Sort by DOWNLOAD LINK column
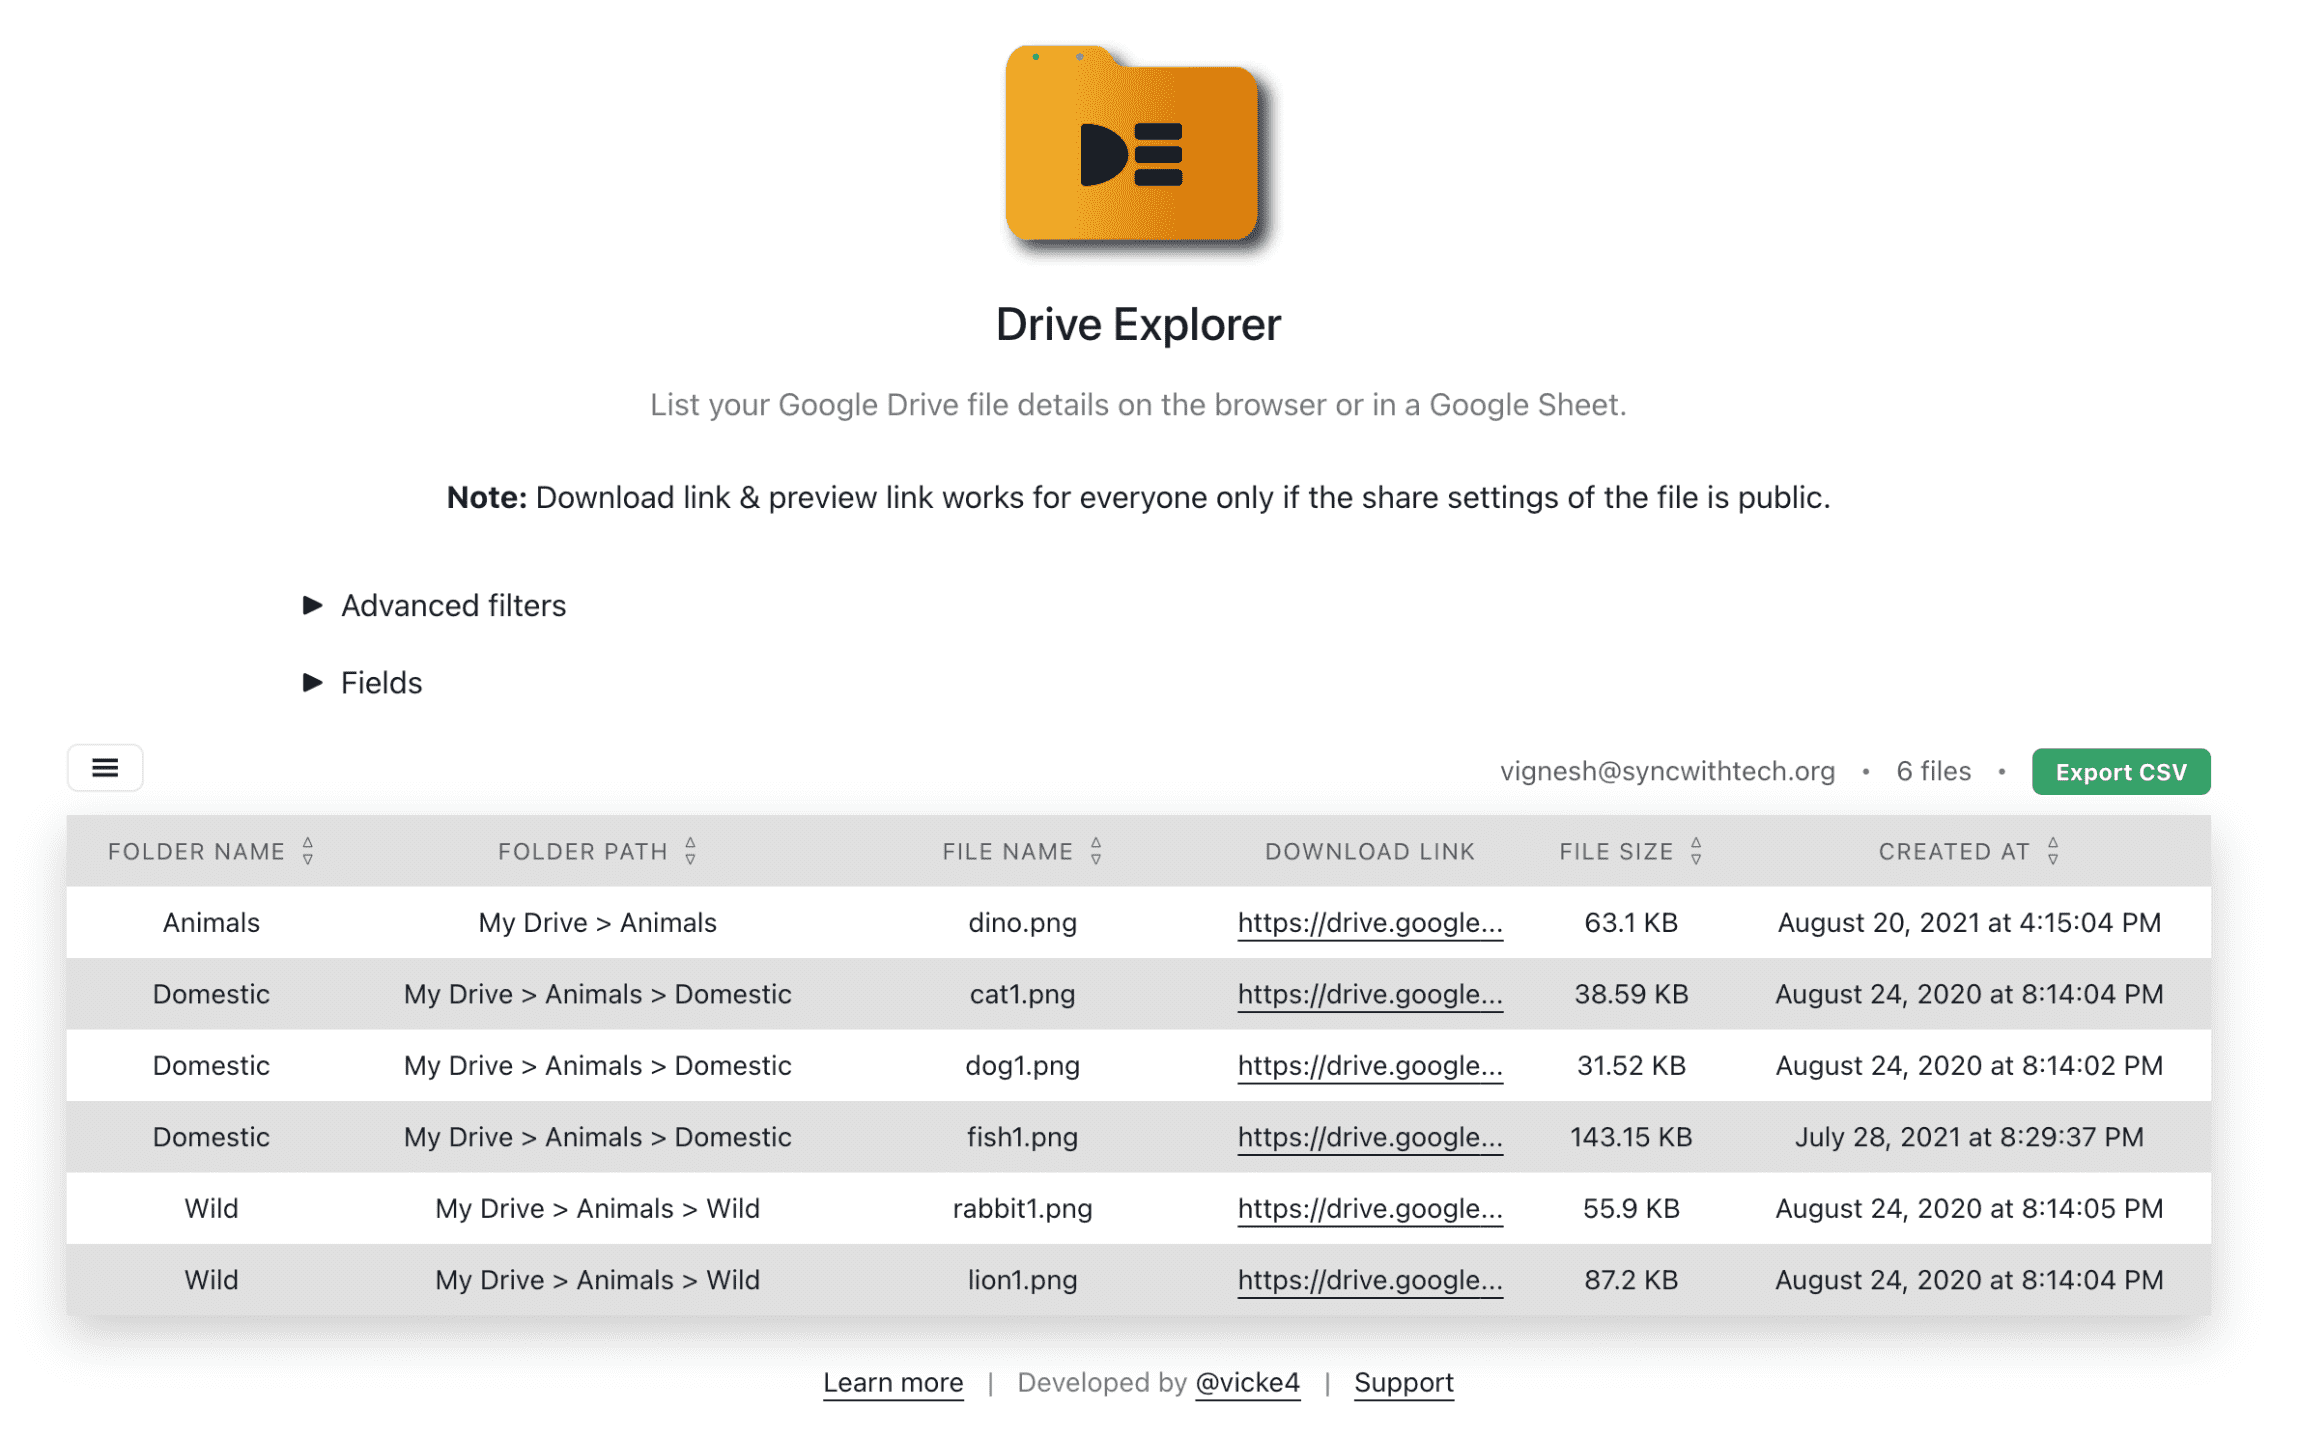2300x1438 pixels. (1366, 853)
